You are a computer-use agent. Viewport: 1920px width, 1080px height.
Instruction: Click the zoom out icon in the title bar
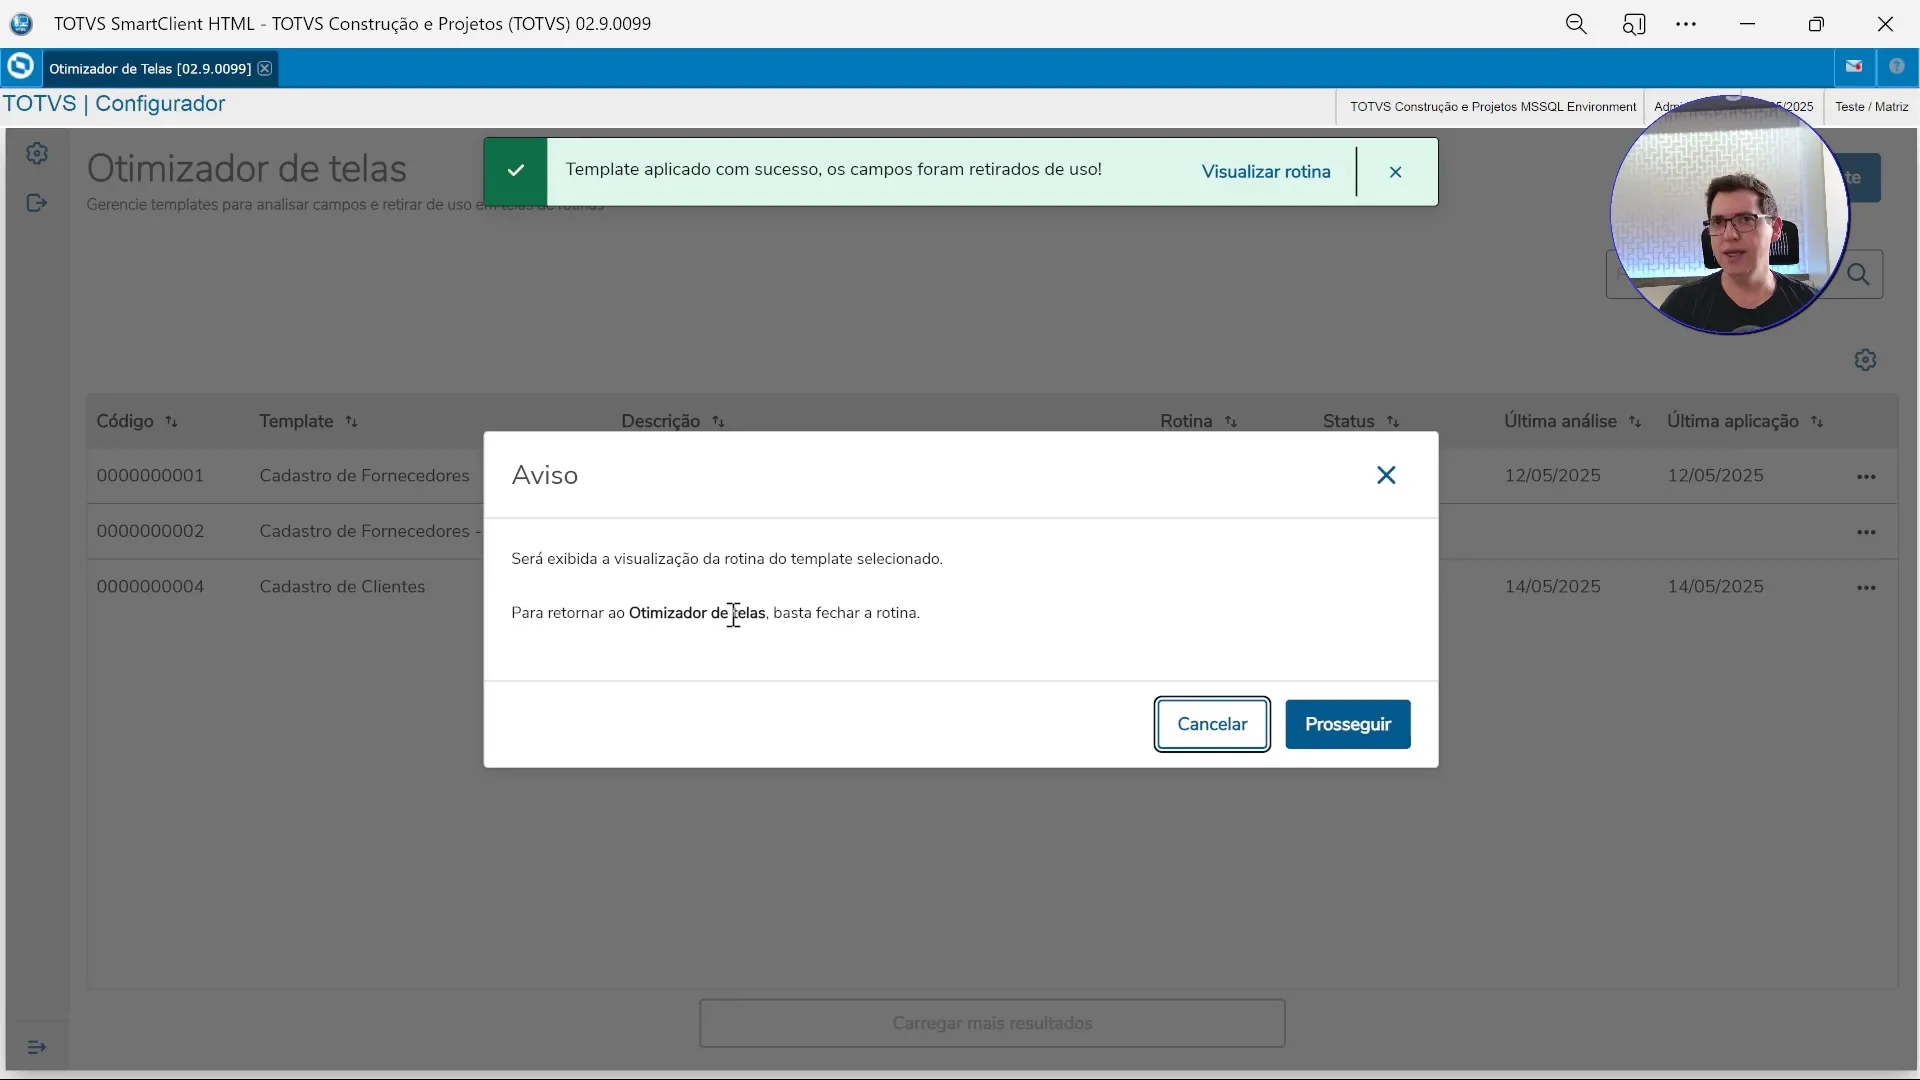pos(1577,23)
